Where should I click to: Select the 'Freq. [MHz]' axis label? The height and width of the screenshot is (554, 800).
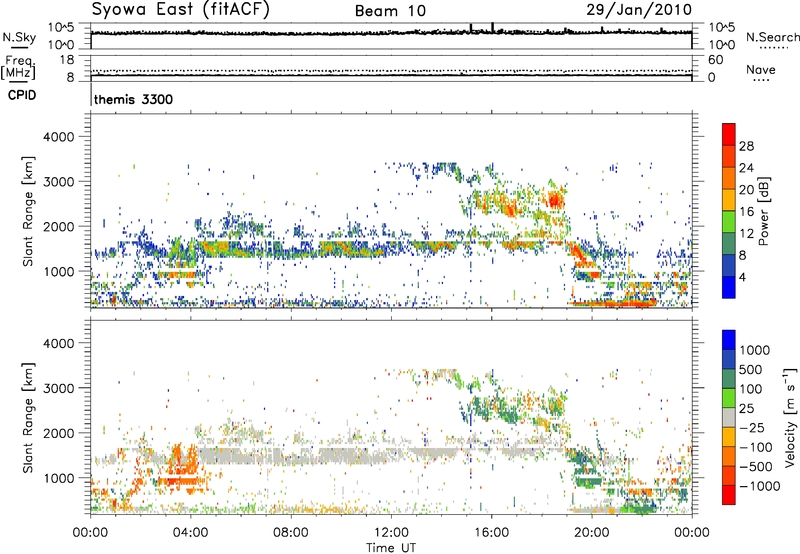pyautogui.click(x=18, y=67)
